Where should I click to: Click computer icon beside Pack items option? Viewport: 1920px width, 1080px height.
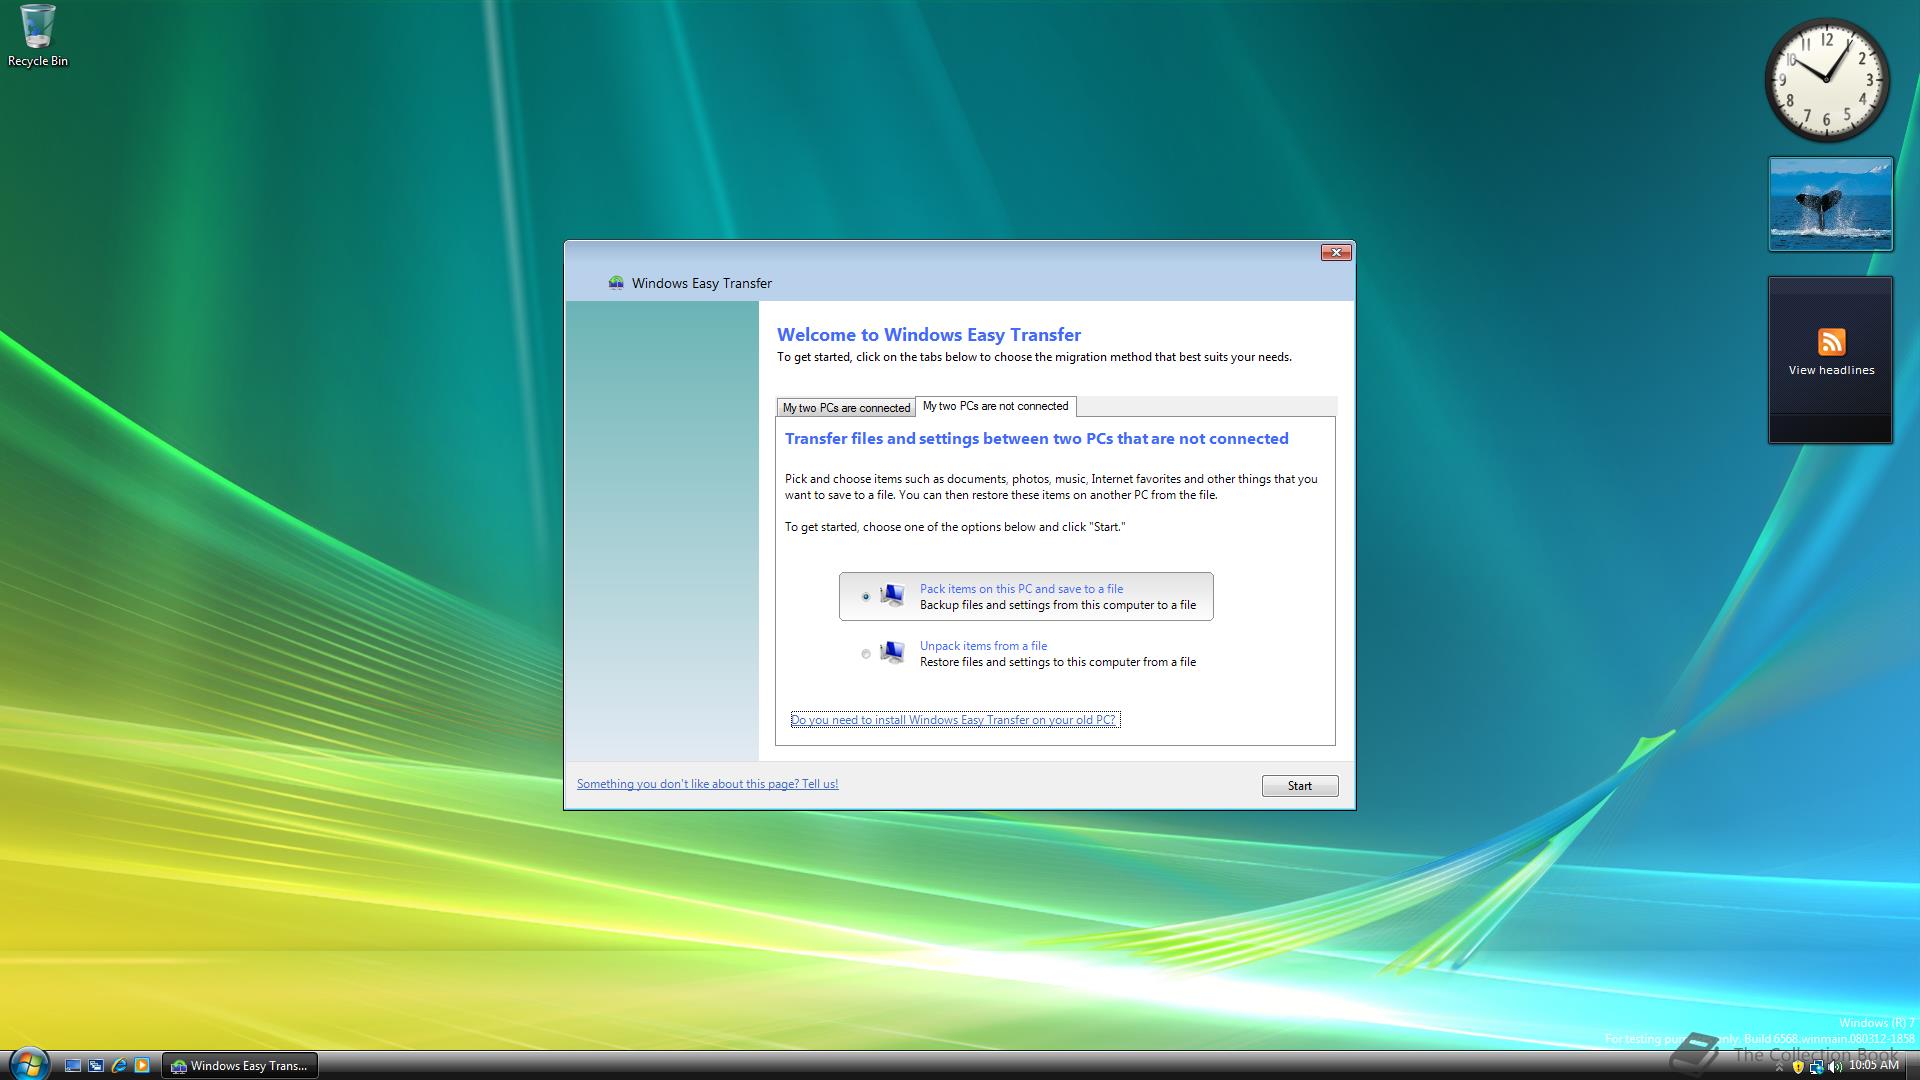(x=892, y=596)
